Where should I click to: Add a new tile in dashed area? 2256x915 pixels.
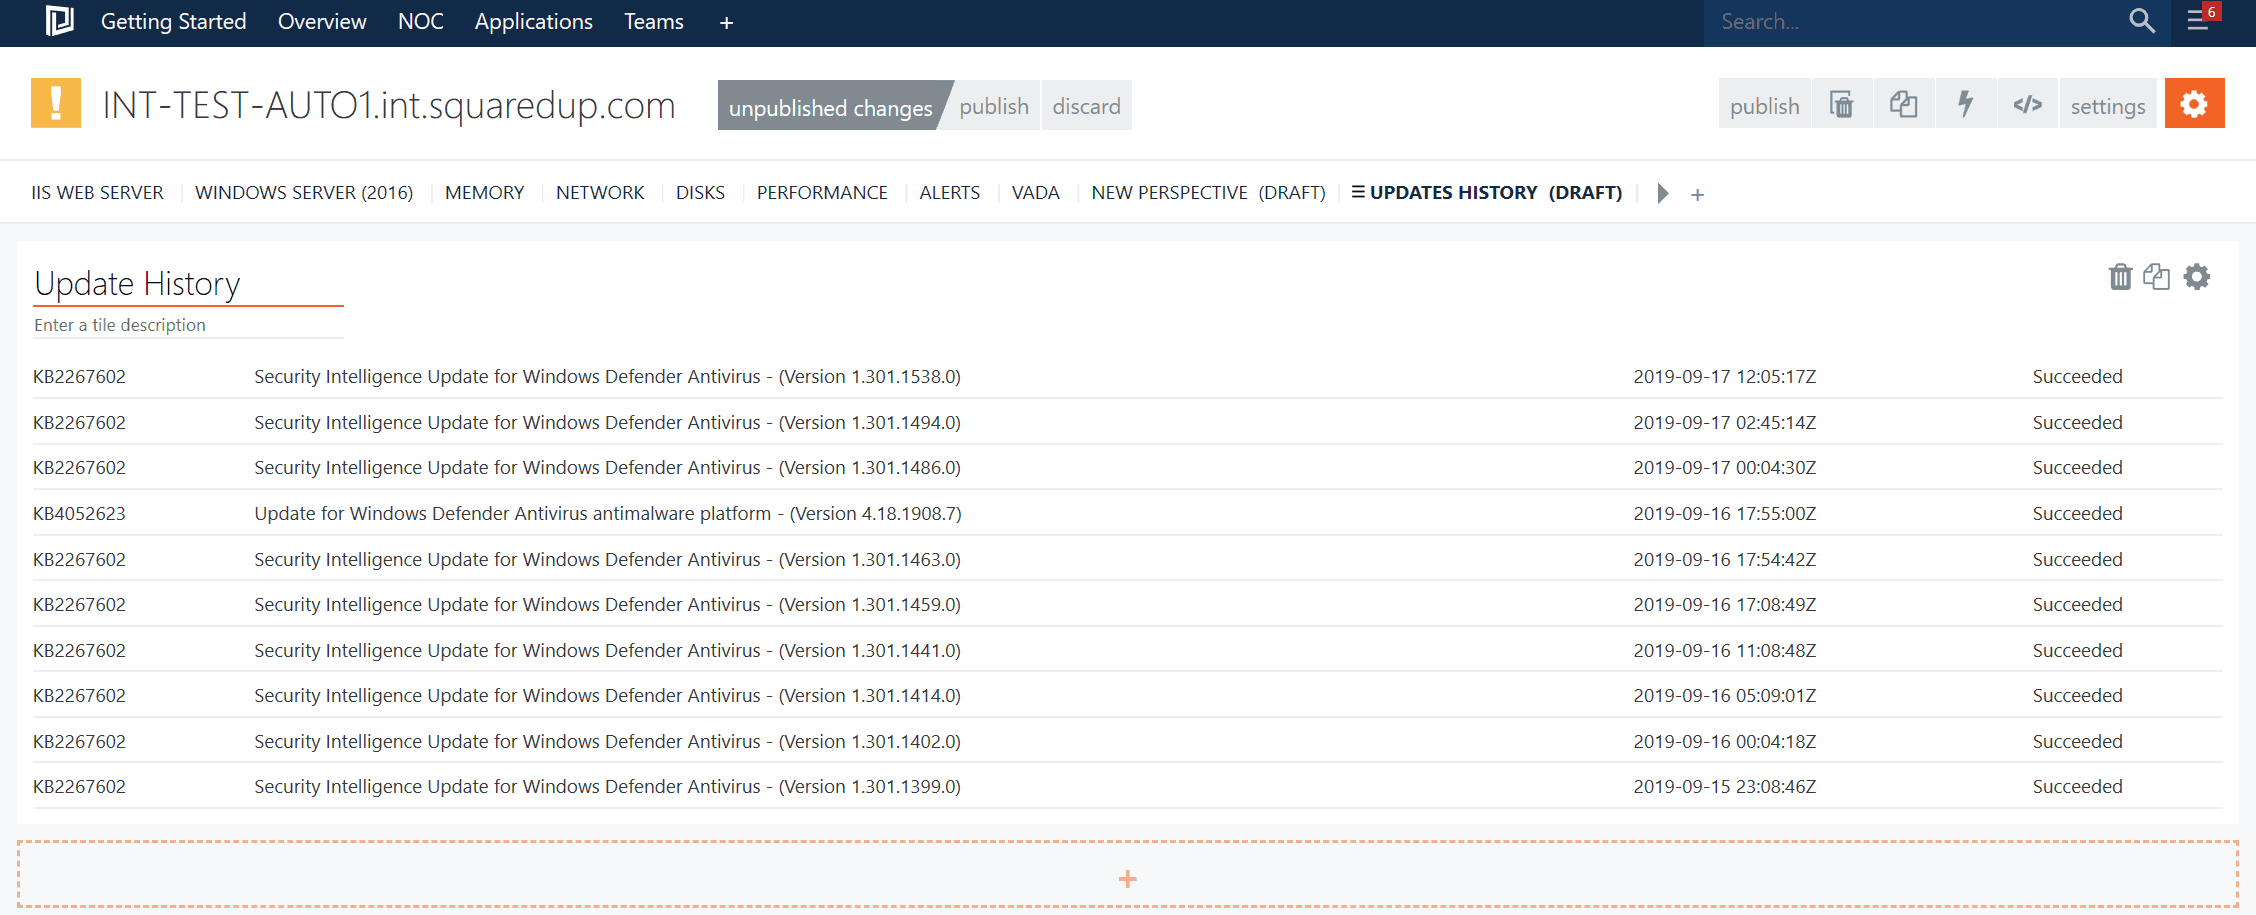pyautogui.click(x=1127, y=879)
